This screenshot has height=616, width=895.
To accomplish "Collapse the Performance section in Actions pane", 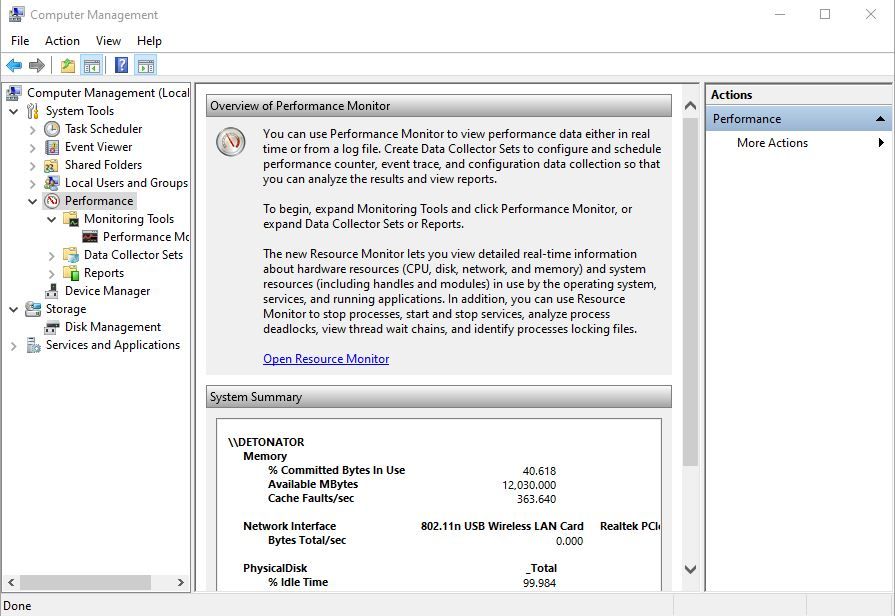I will click(880, 119).
